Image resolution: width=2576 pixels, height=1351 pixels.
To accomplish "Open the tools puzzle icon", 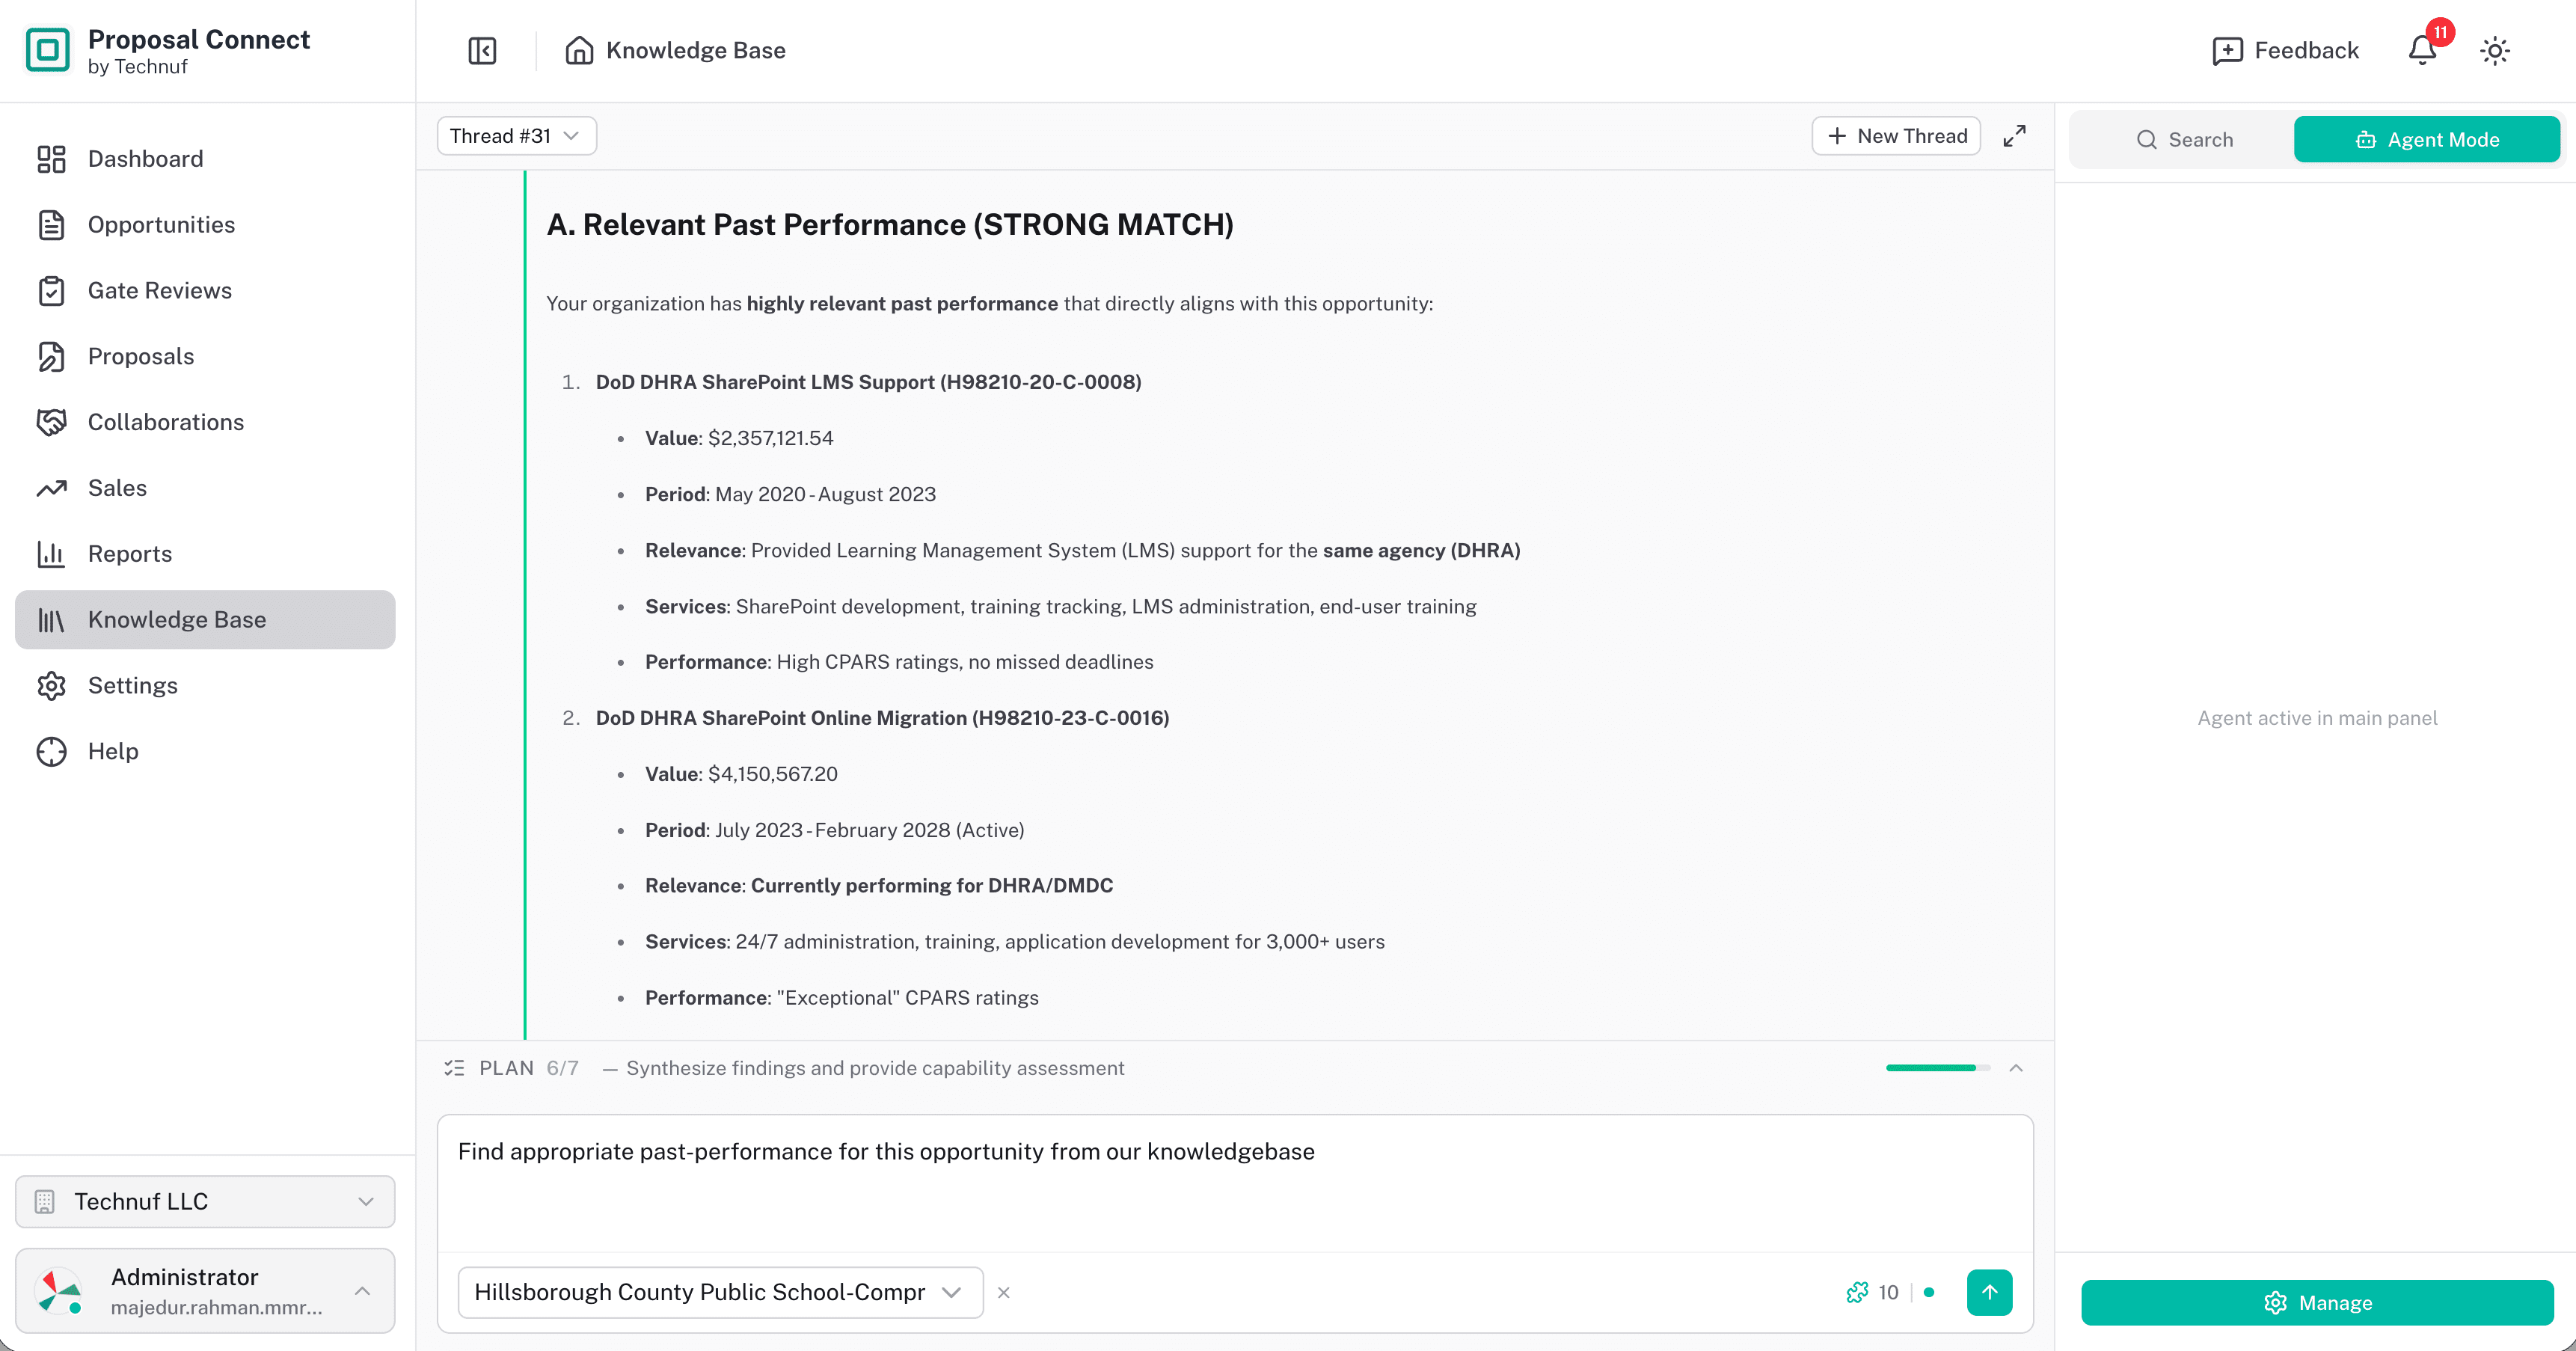I will [1857, 1292].
